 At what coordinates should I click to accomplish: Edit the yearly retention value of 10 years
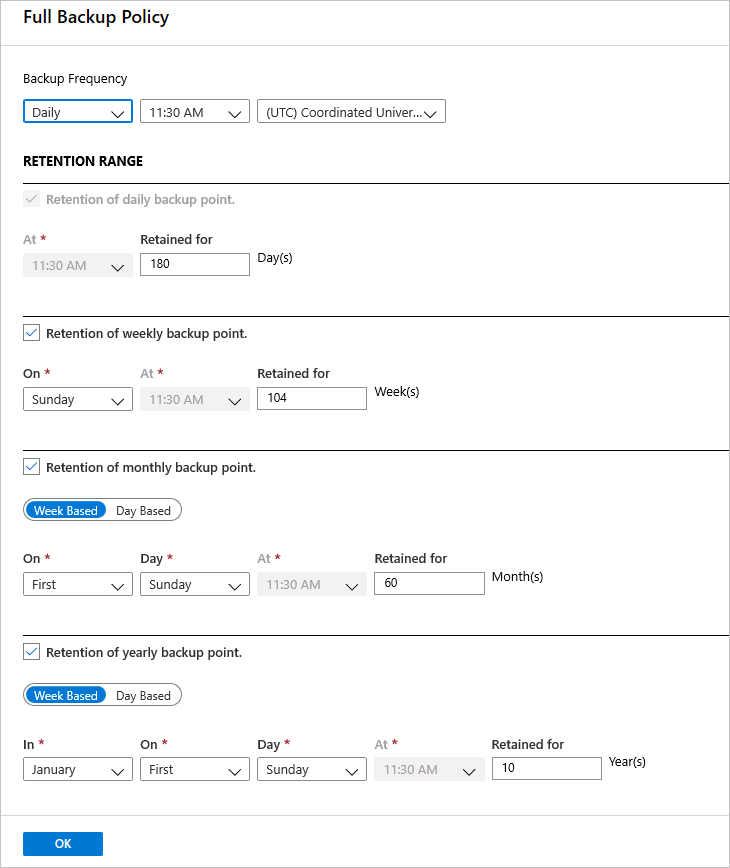546,768
